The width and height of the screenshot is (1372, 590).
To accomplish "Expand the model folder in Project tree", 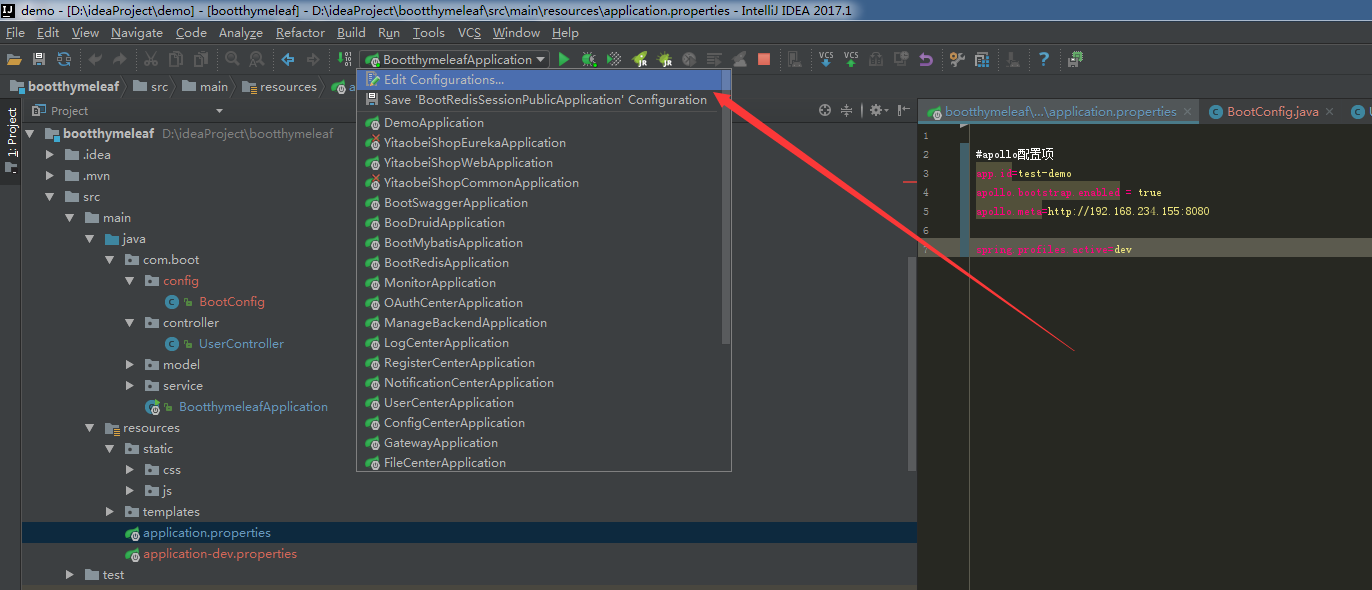I will [129, 364].
